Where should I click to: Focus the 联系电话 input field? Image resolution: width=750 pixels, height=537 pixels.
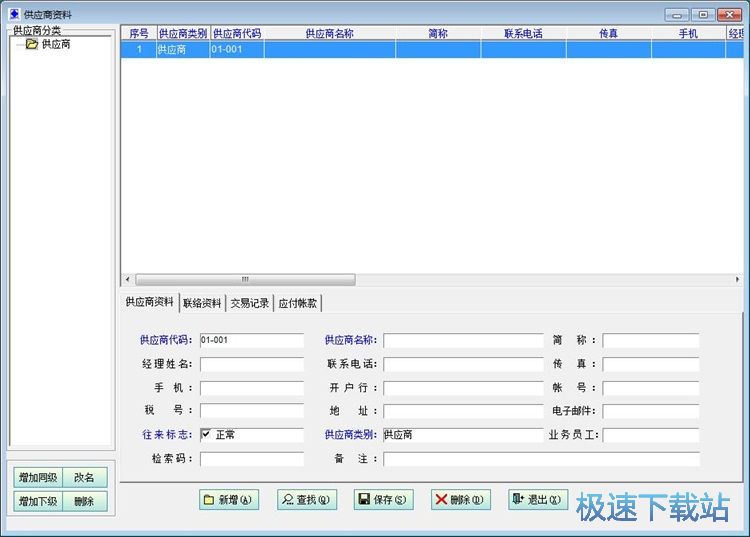click(x=463, y=364)
